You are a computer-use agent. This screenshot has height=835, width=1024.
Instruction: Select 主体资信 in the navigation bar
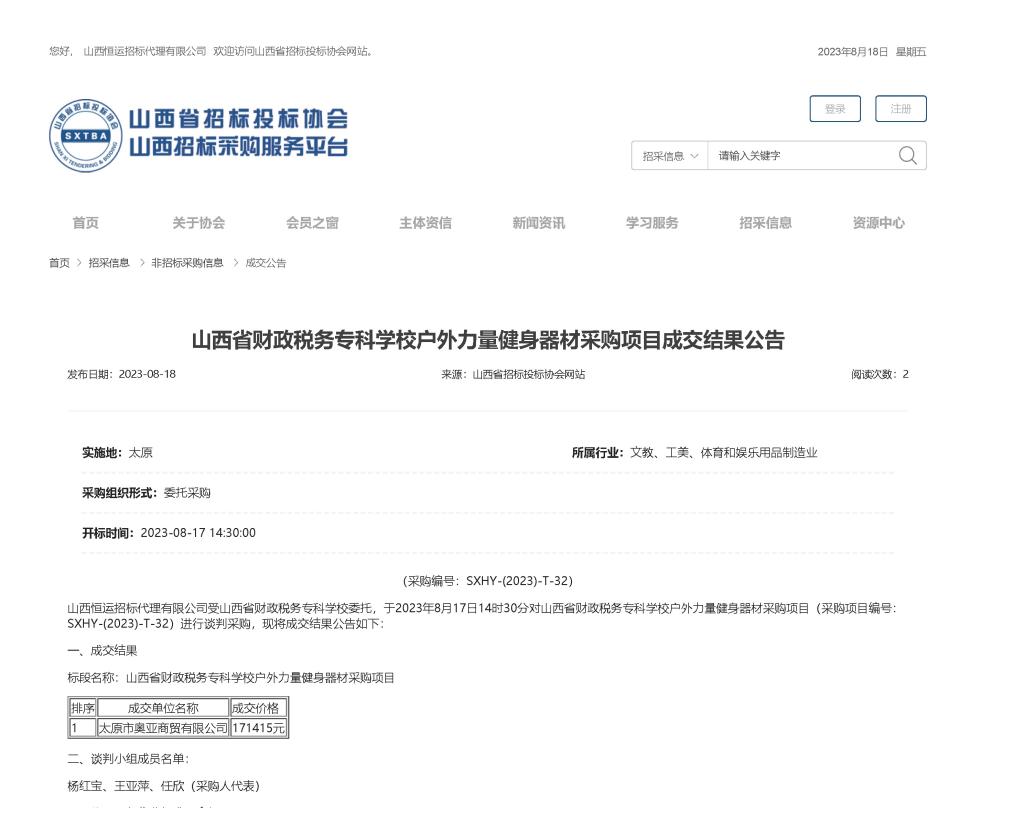425,223
